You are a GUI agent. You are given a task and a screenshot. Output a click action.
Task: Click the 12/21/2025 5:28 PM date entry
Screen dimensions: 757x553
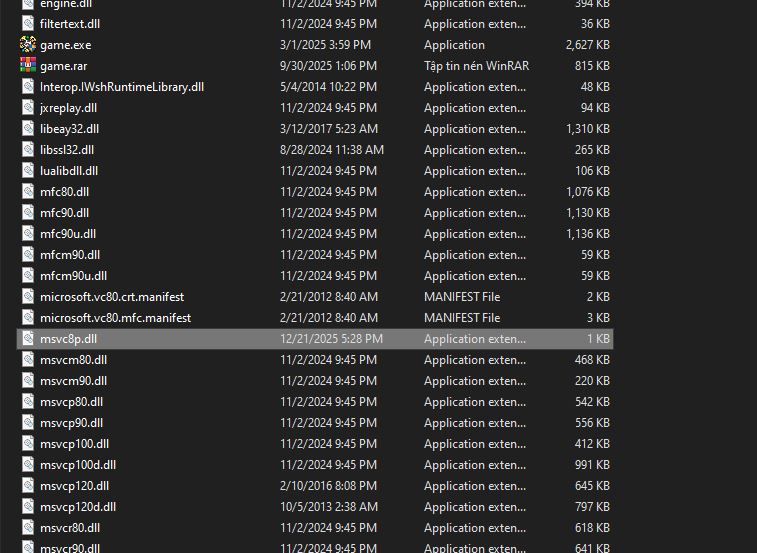point(331,339)
